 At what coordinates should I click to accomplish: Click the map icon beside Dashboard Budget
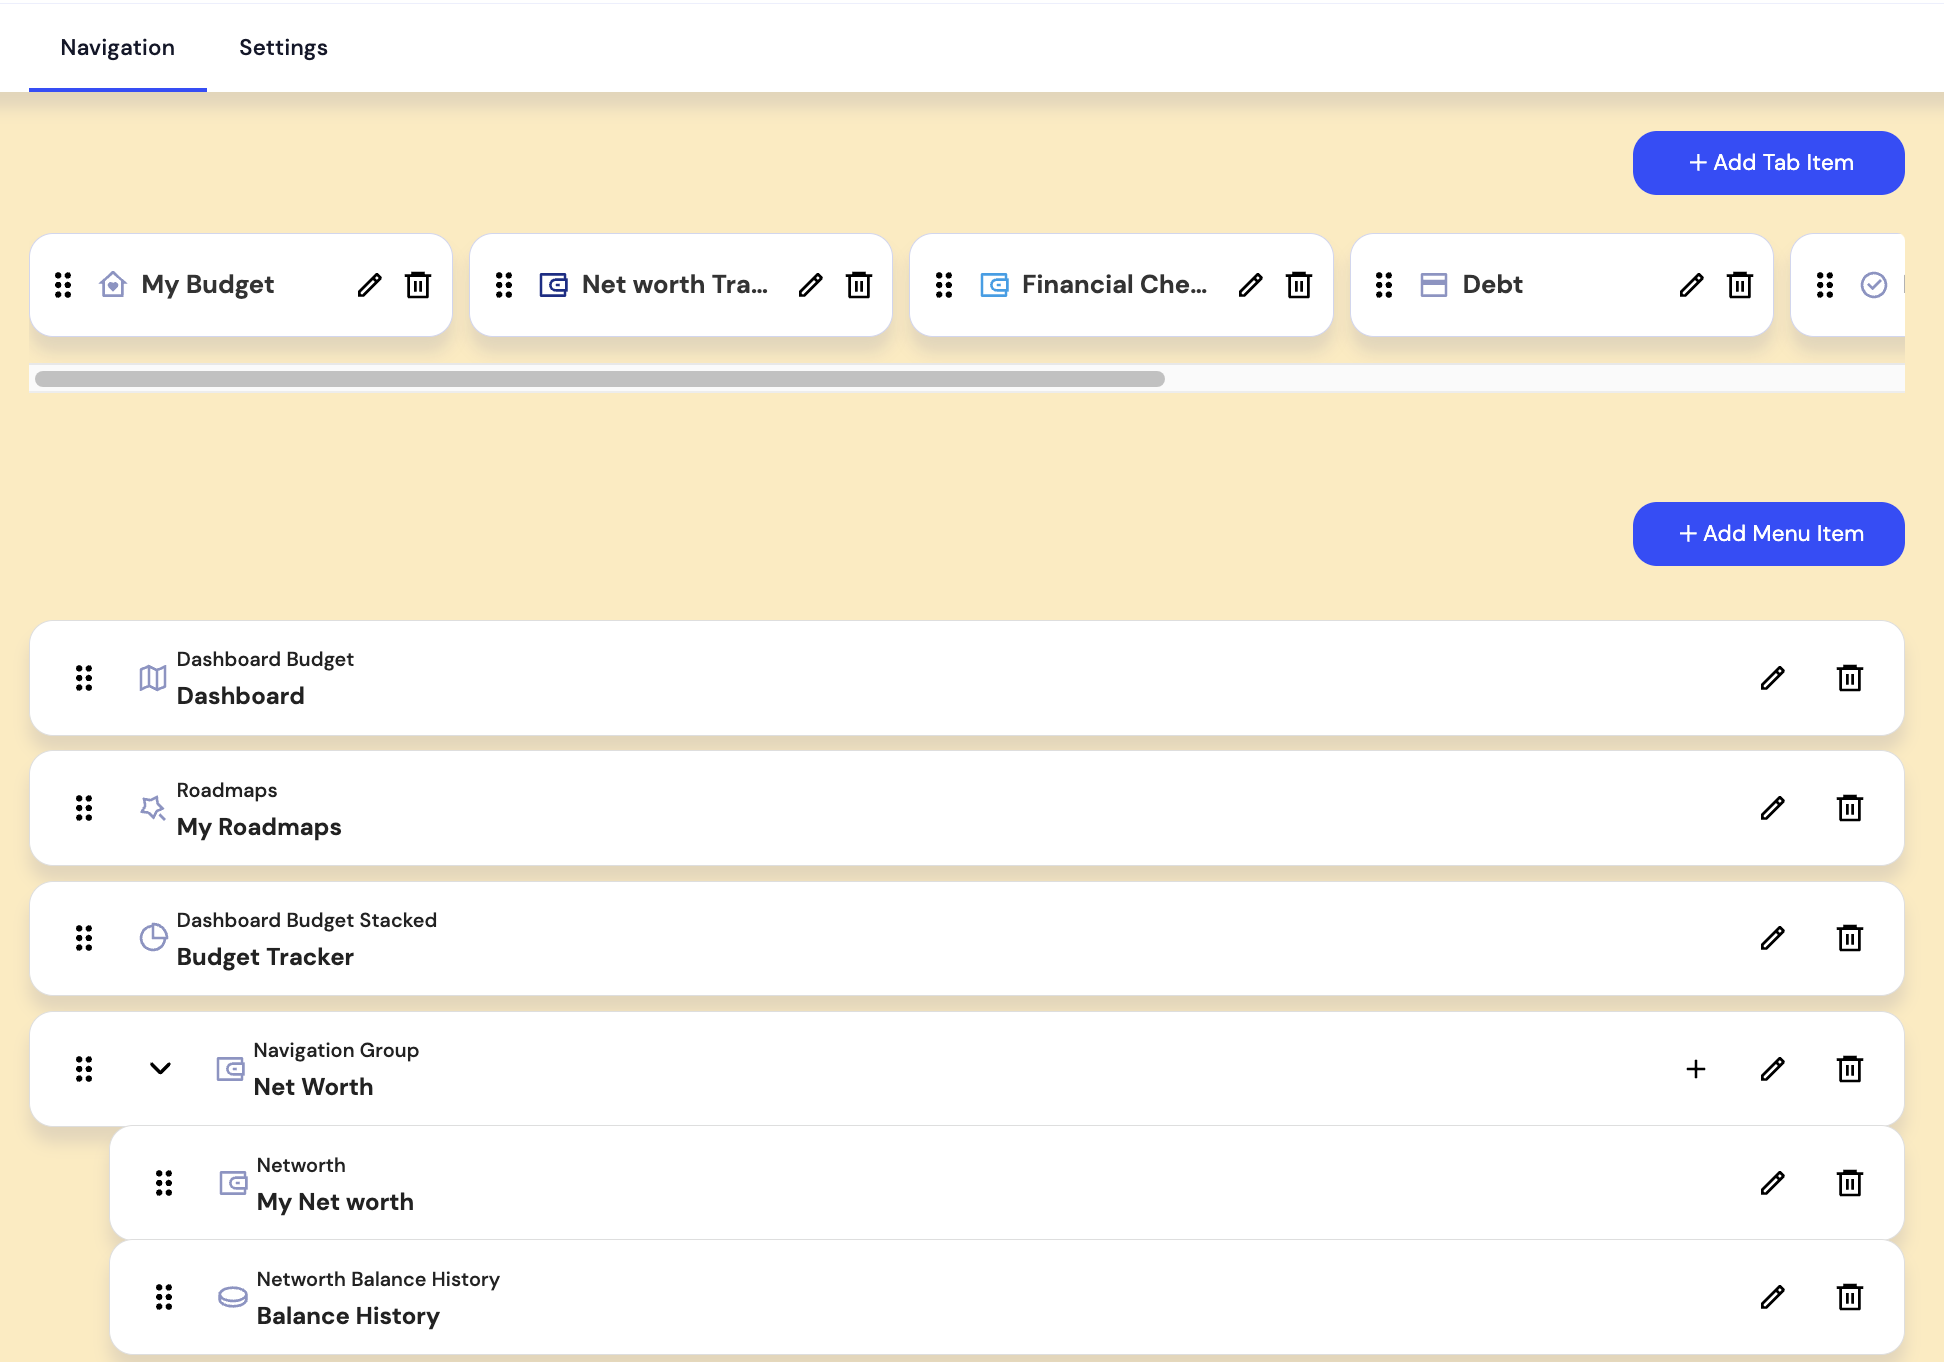click(x=152, y=678)
